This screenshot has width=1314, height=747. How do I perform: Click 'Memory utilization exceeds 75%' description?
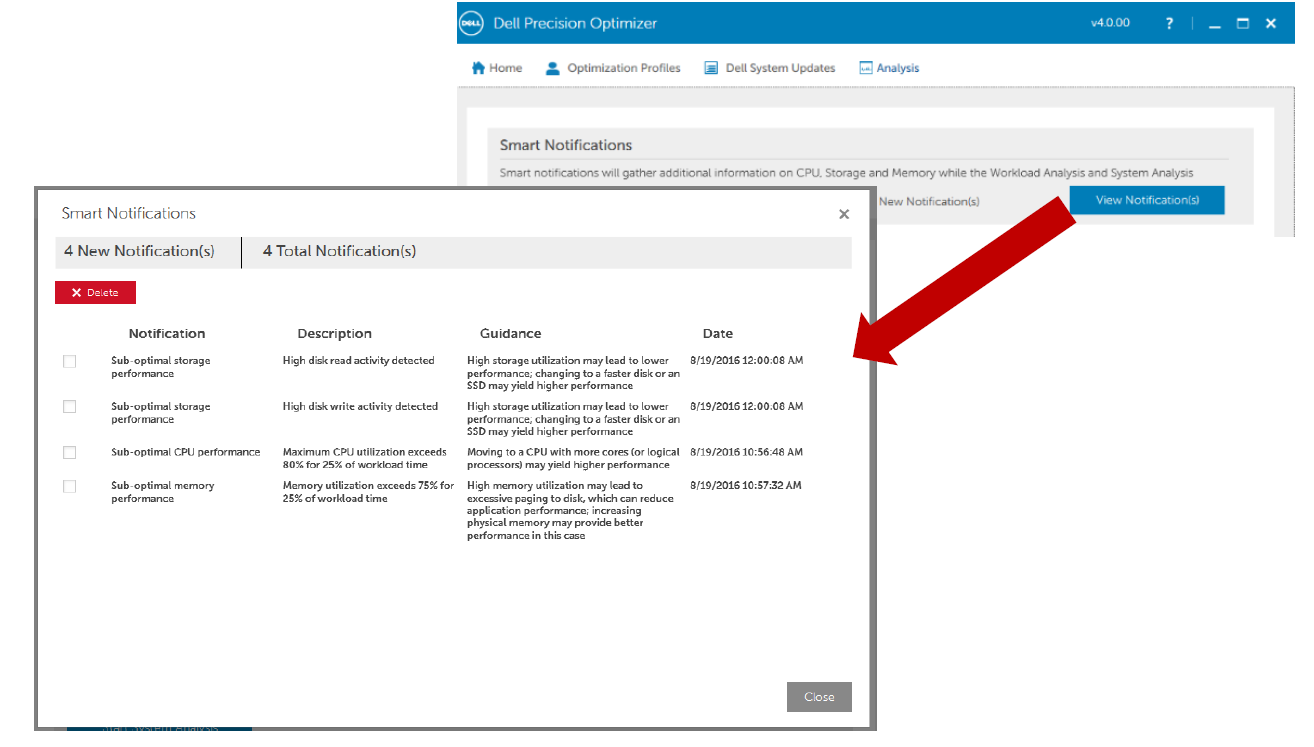click(368, 492)
